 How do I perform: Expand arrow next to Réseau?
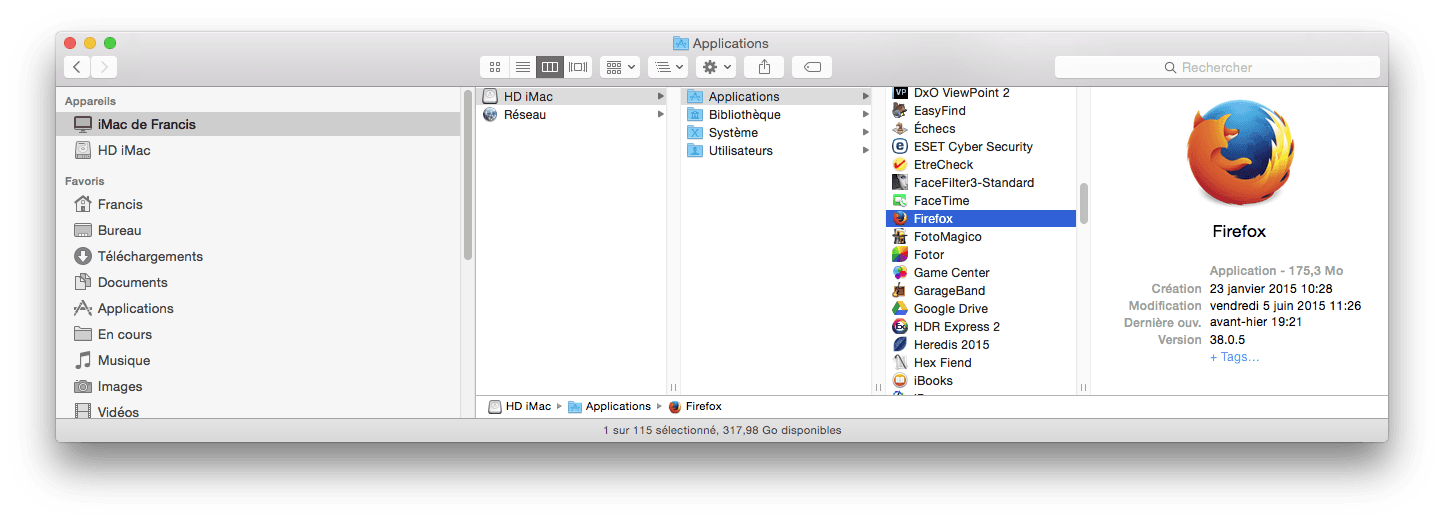(x=661, y=114)
